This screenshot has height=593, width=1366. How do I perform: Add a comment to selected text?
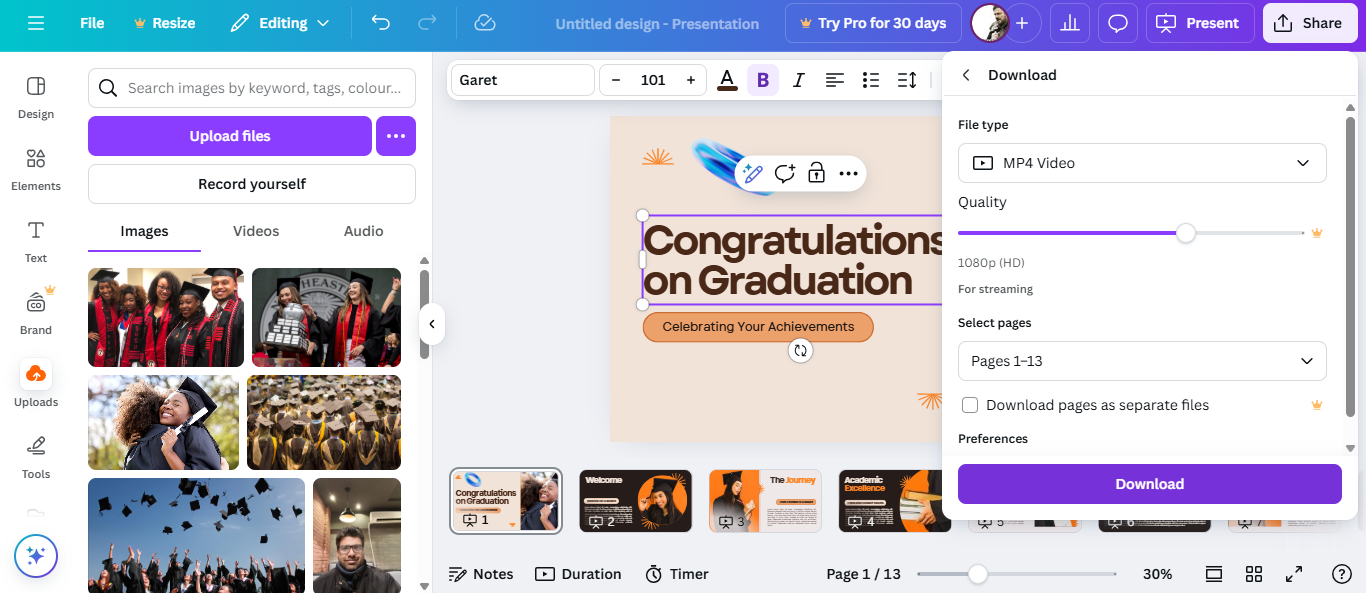[785, 173]
